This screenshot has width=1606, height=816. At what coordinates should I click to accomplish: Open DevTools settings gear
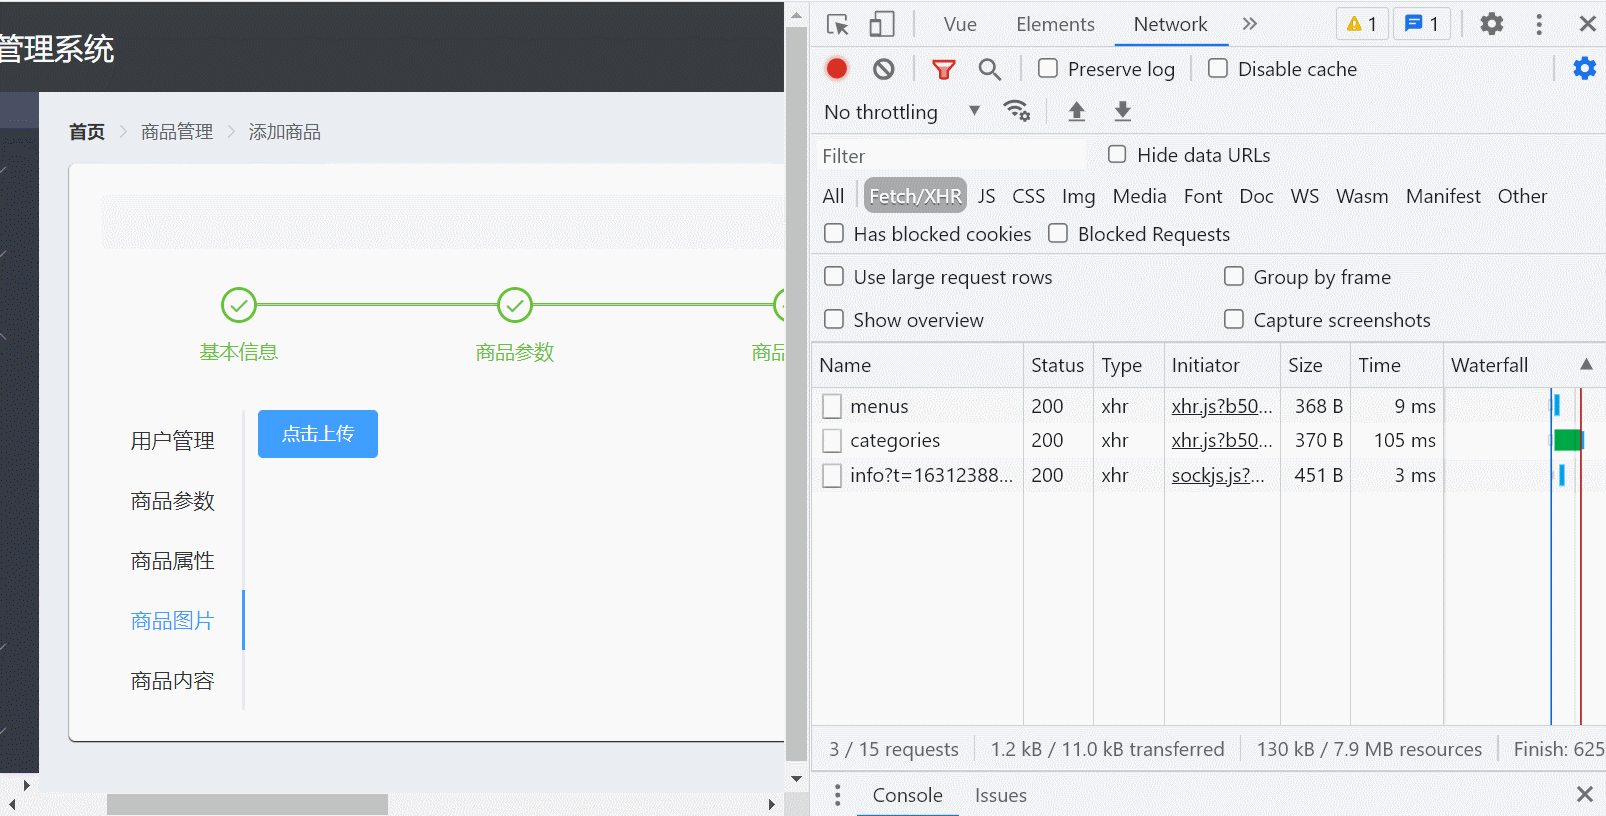1491,24
